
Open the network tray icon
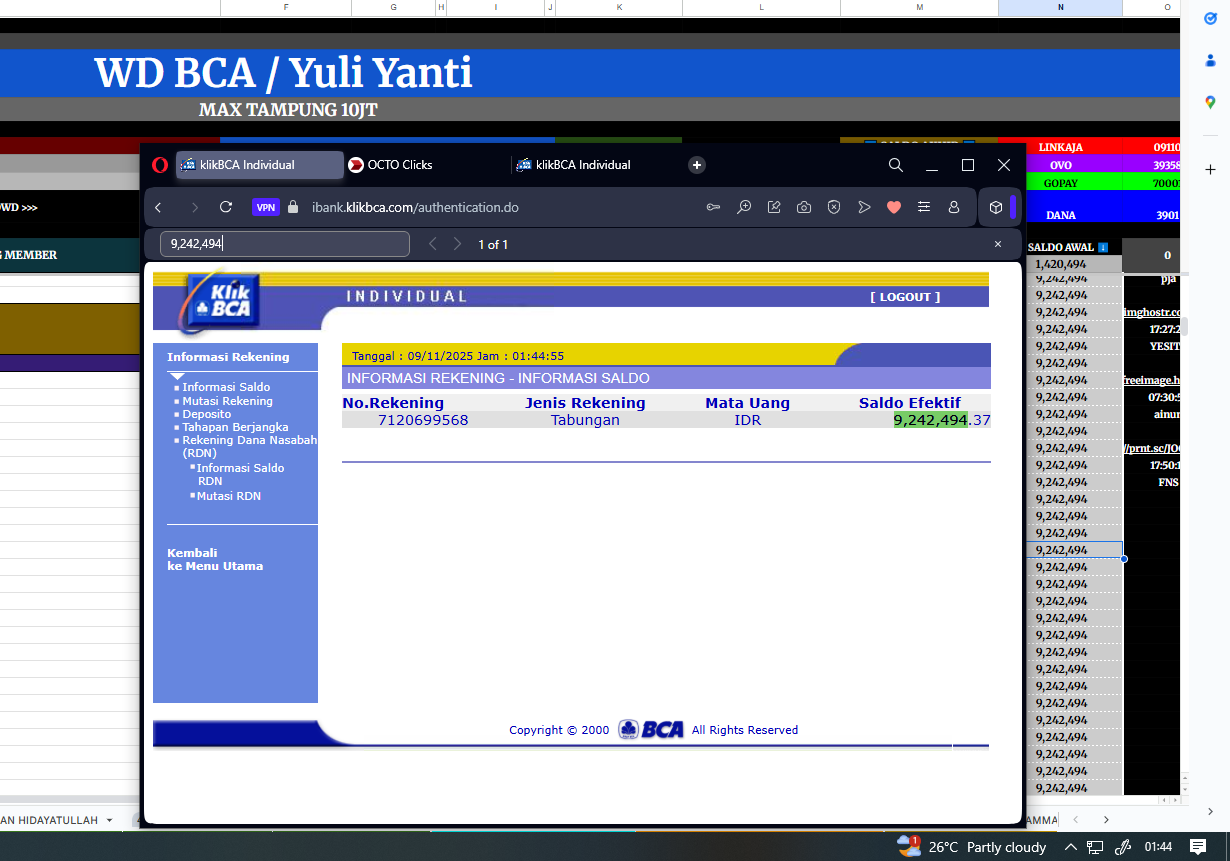[x=1096, y=847]
